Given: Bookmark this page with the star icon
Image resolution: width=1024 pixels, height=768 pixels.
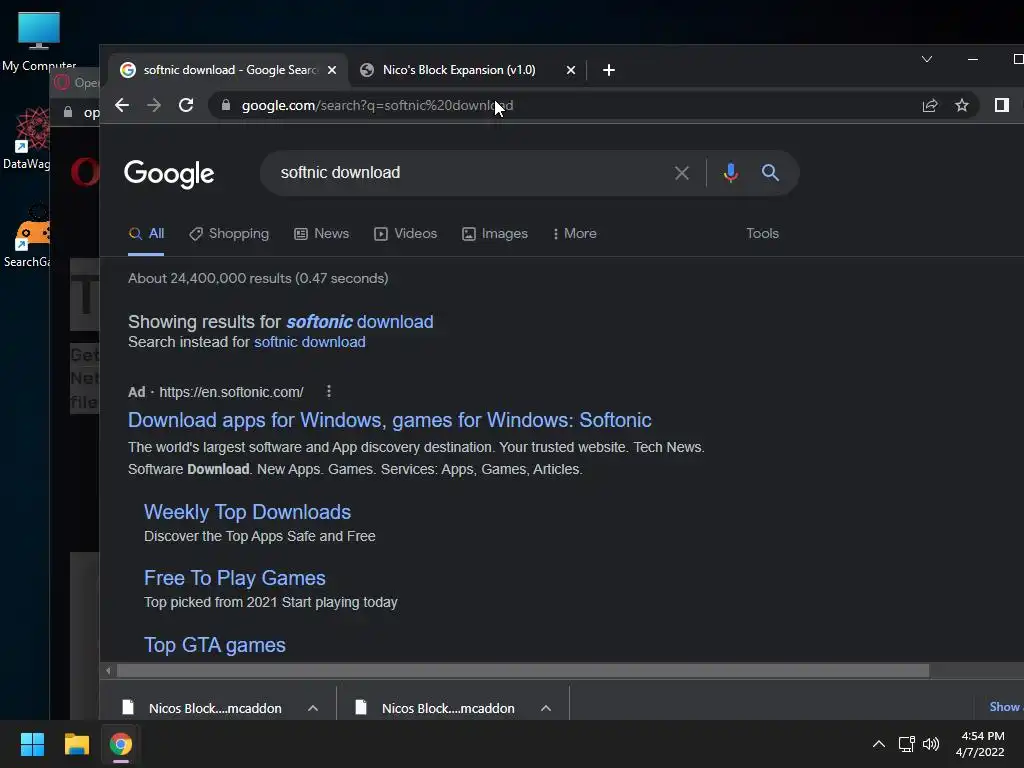Looking at the screenshot, I should [x=962, y=105].
